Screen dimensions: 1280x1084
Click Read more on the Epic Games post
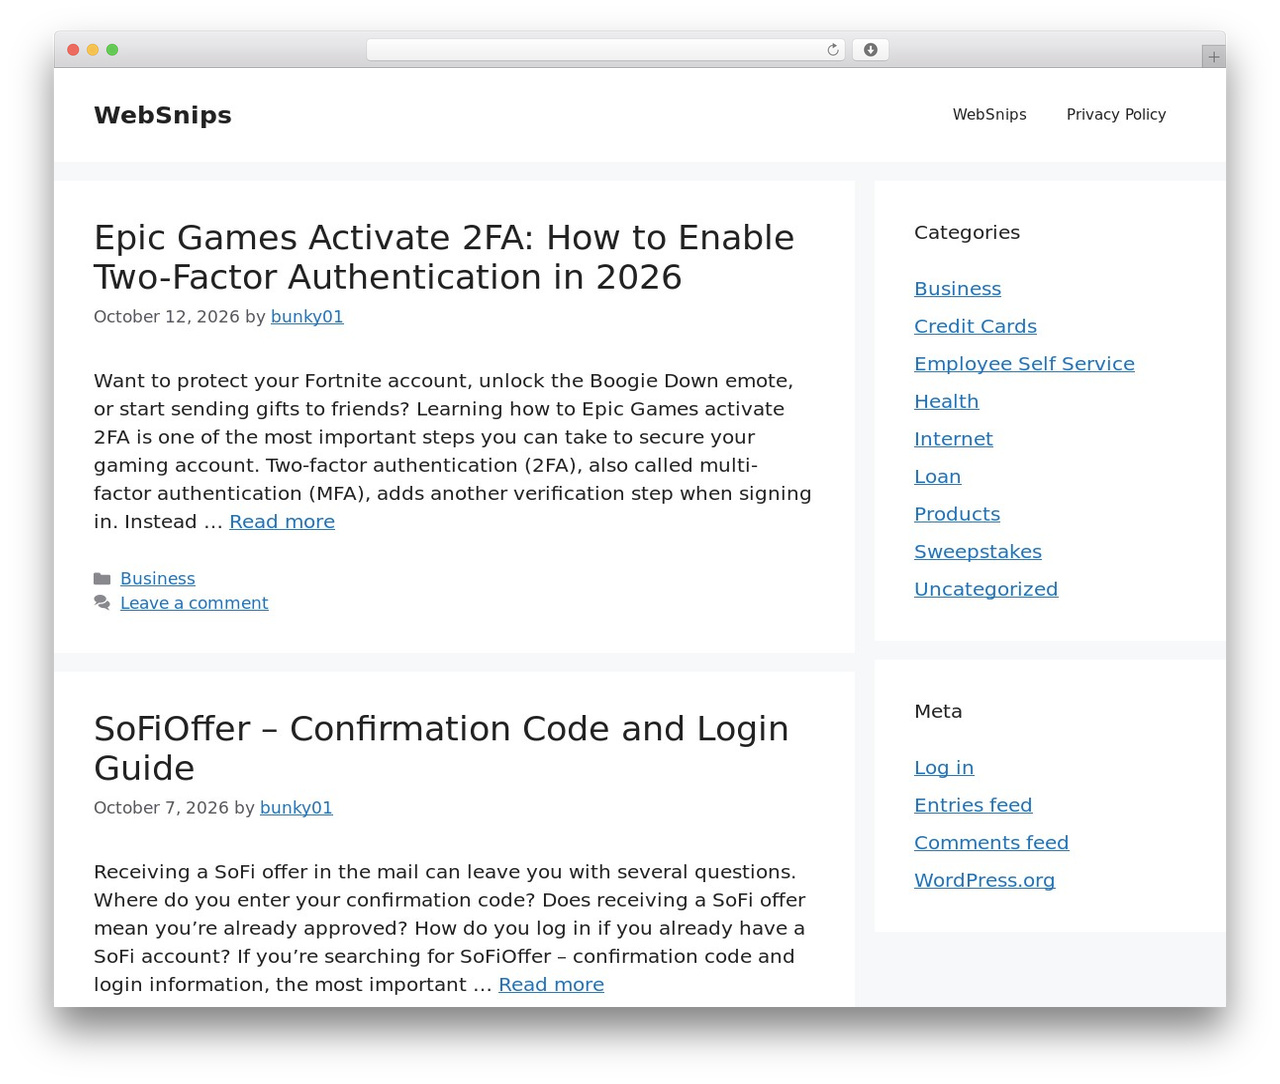pyautogui.click(x=282, y=521)
